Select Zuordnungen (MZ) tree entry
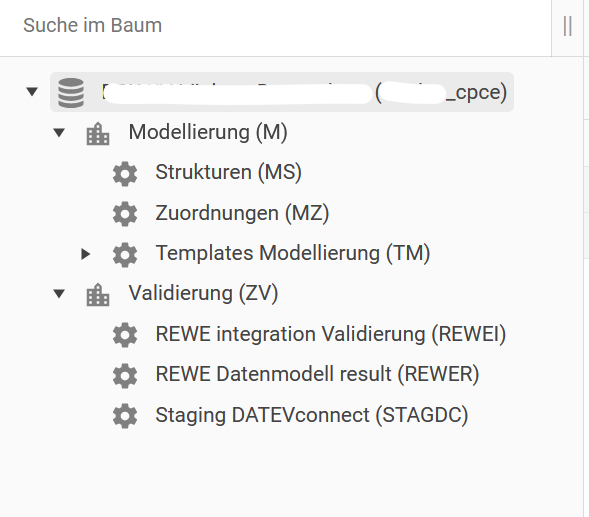The width and height of the screenshot is (589, 517). 242,213
